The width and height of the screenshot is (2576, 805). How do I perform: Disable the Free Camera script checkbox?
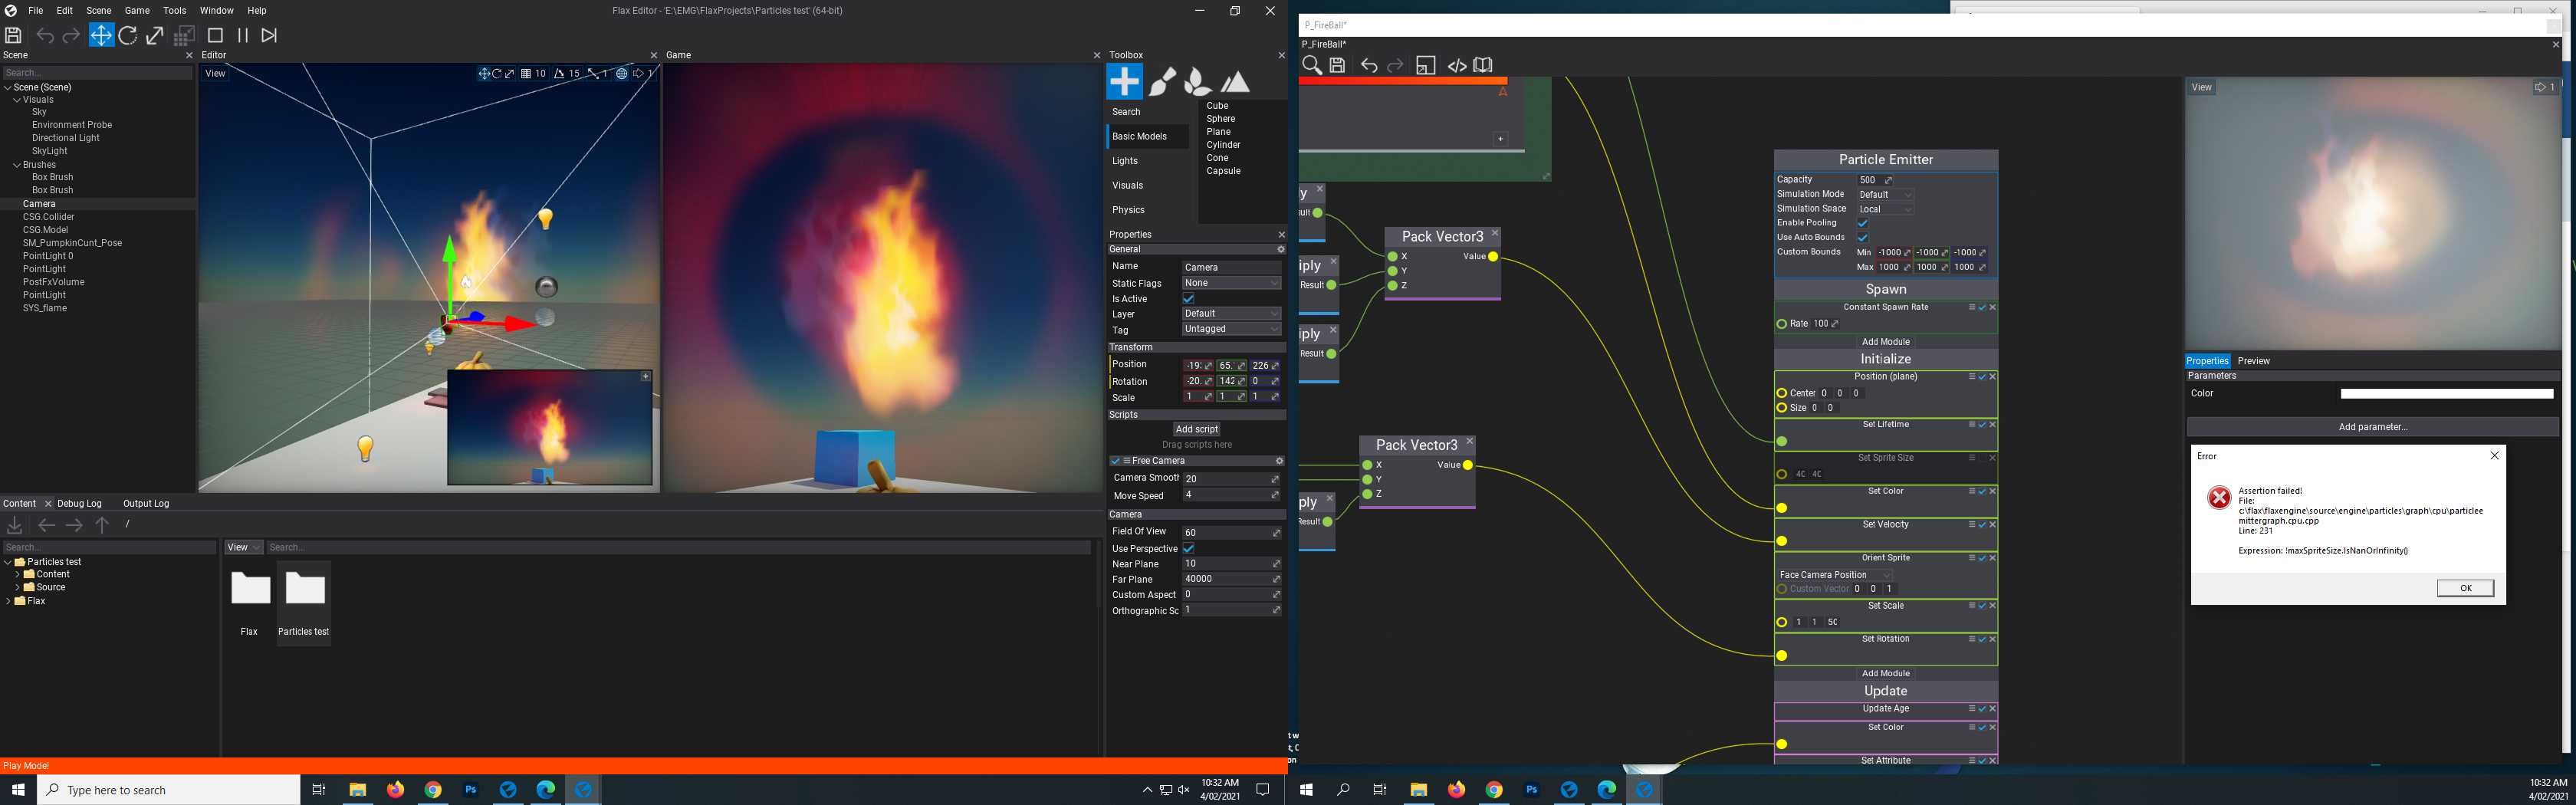pyautogui.click(x=1115, y=461)
